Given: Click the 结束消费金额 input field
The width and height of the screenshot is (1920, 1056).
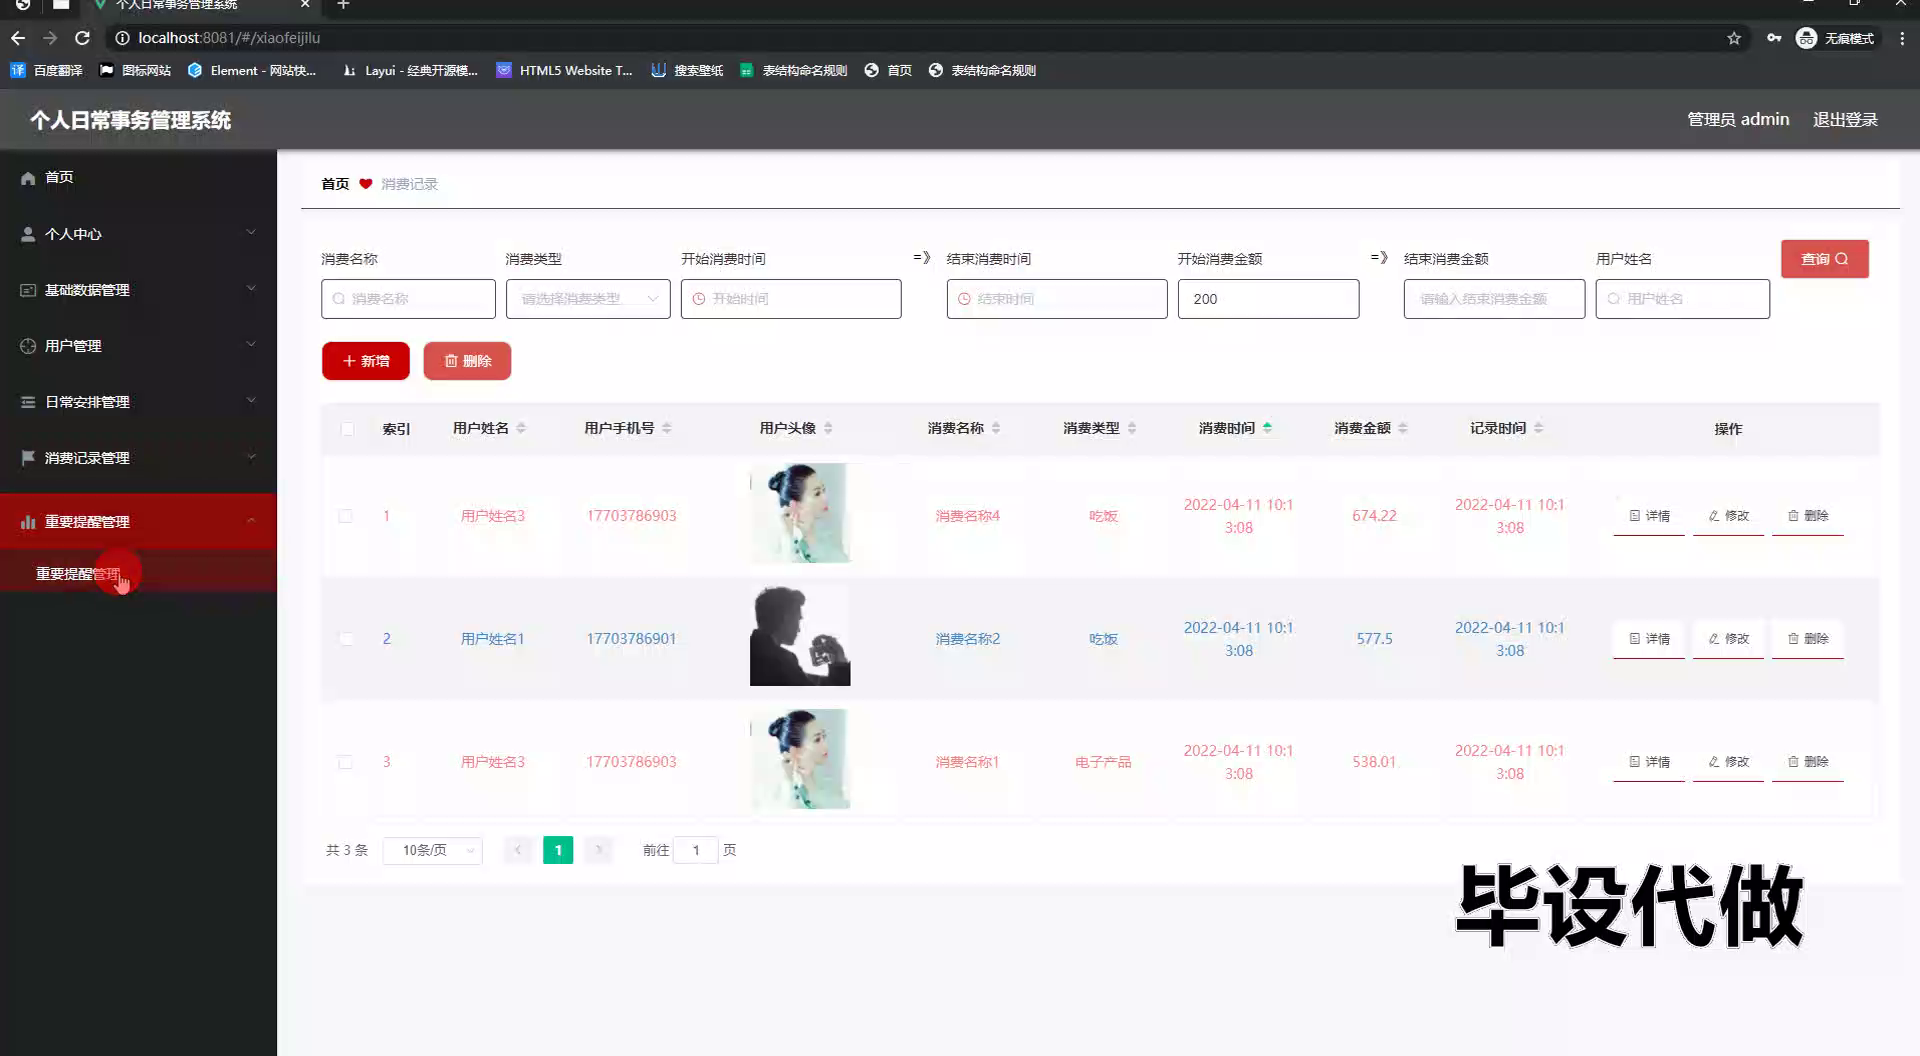Looking at the screenshot, I should point(1494,299).
